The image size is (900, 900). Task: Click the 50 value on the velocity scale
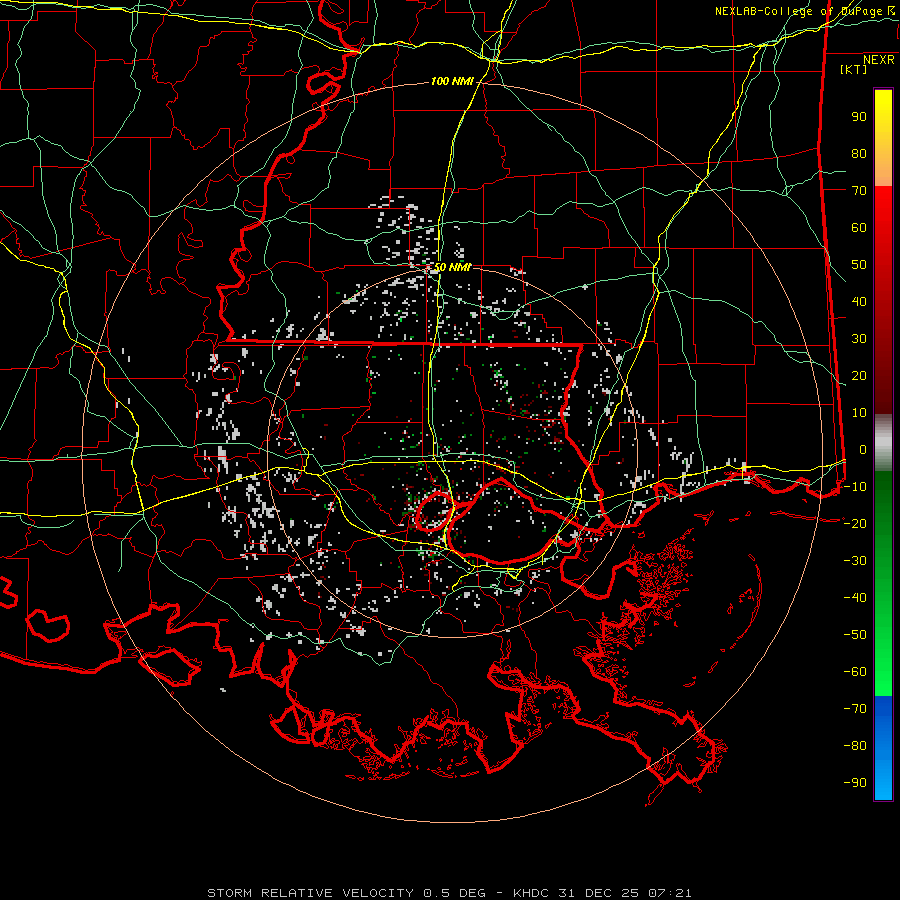tap(859, 265)
